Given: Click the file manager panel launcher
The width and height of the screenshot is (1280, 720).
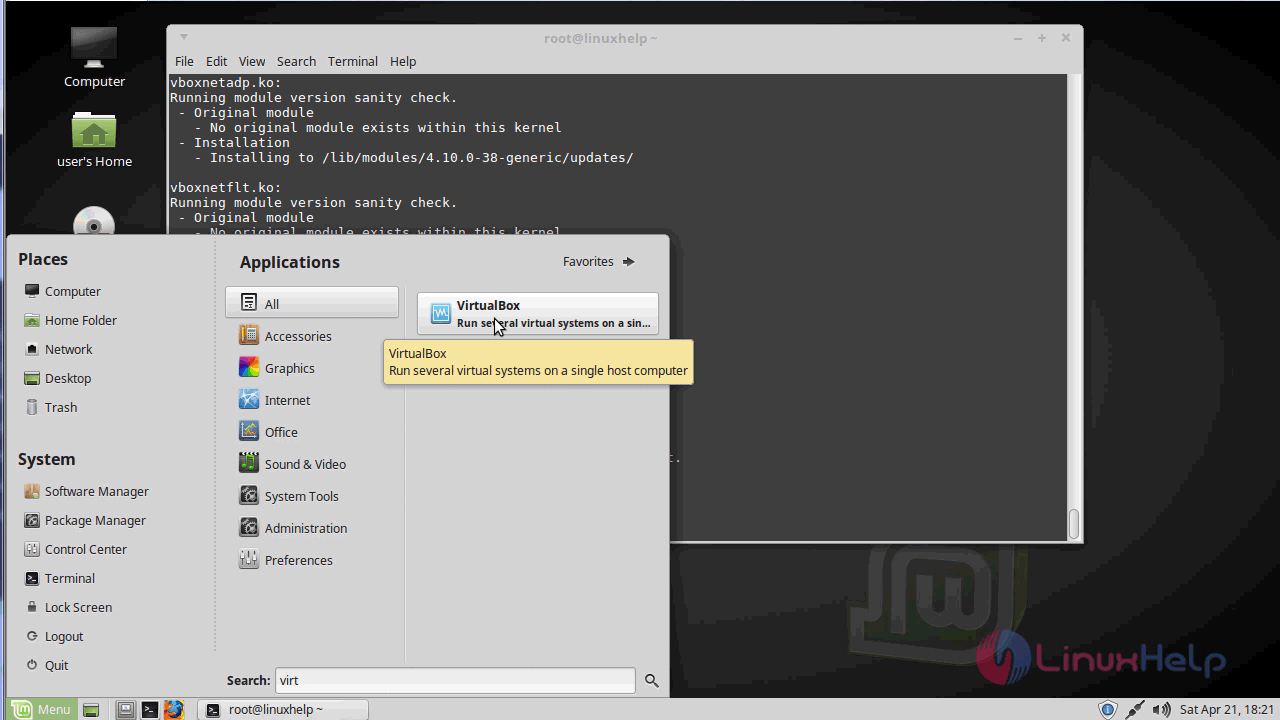Looking at the screenshot, I should [125, 710].
